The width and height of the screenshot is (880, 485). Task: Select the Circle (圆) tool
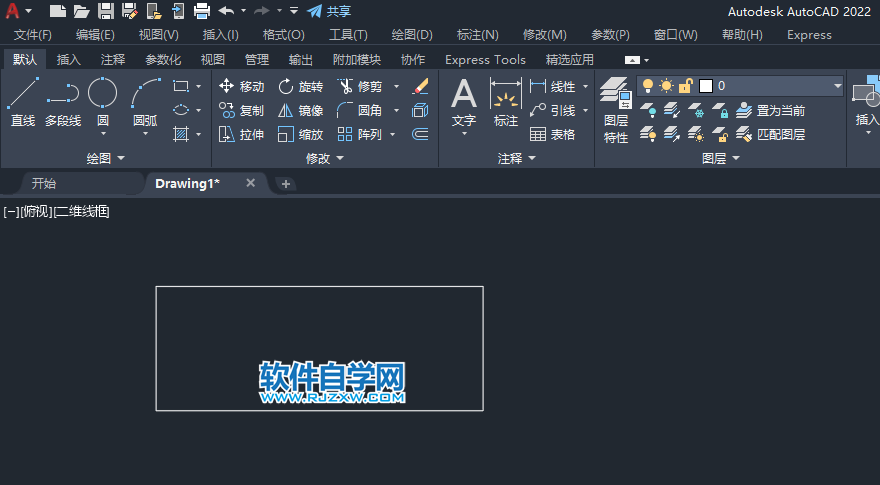tap(103, 102)
